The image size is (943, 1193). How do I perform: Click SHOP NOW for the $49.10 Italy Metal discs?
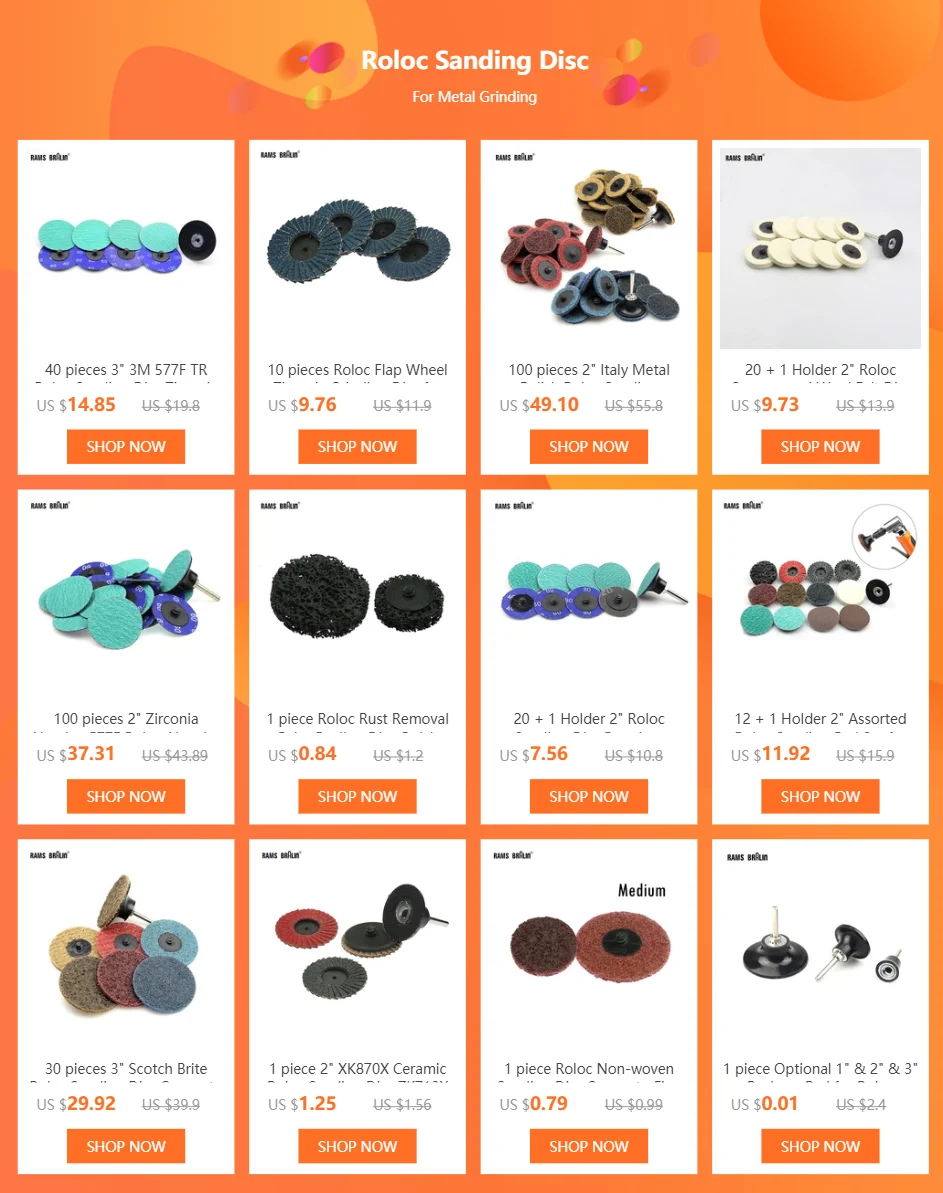click(x=588, y=447)
